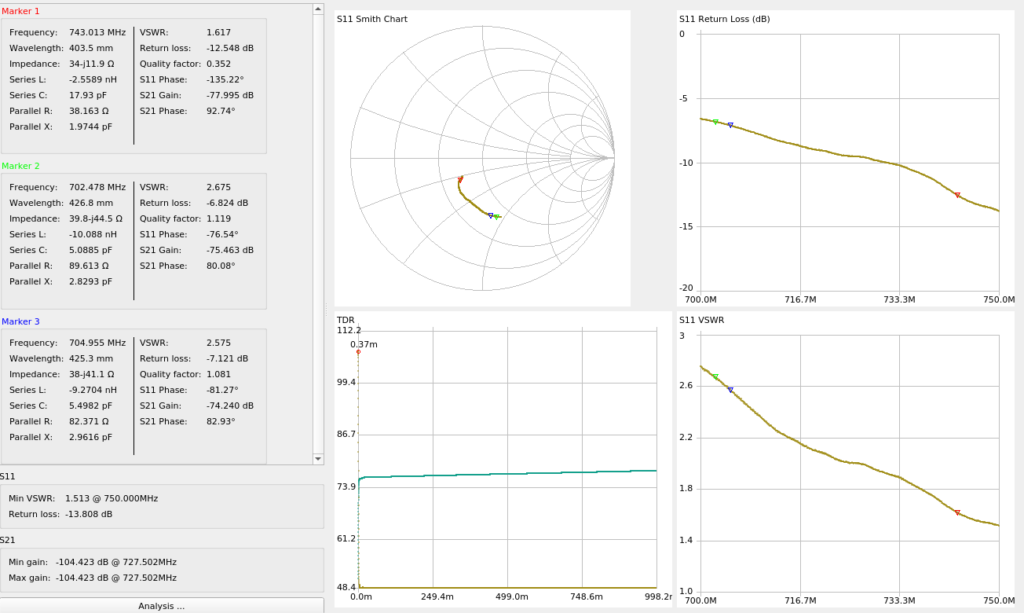This screenshot has width=1024, height=613.
Task: Click impedance value 34-j11.9 Ω
Action: 91,64
